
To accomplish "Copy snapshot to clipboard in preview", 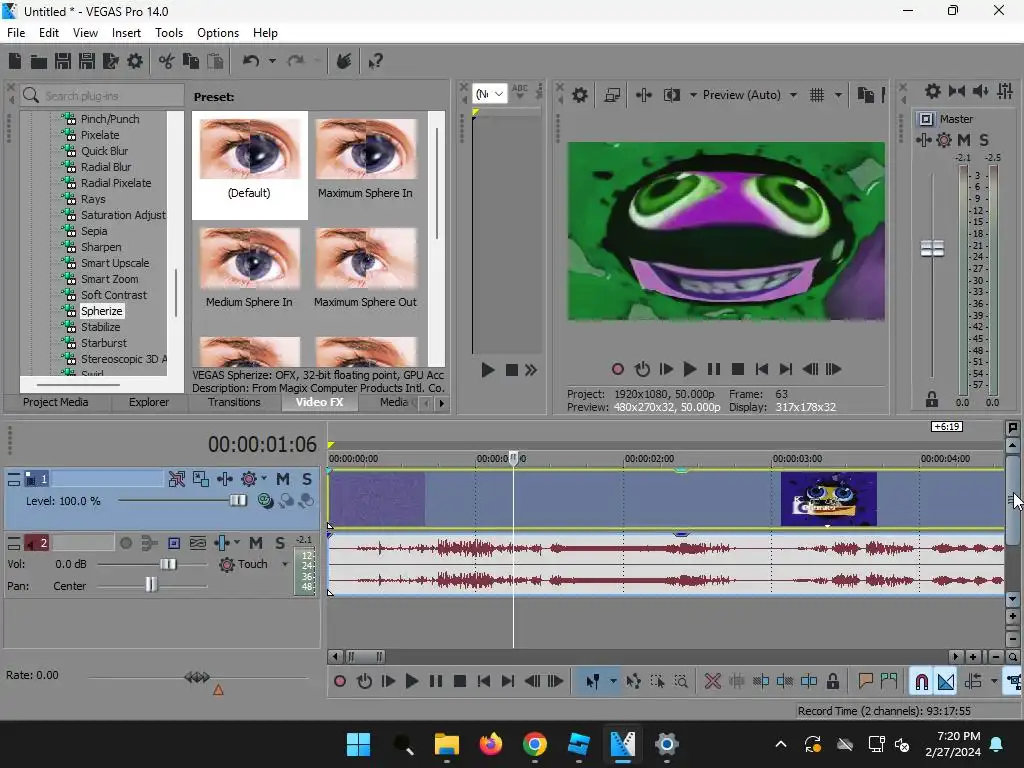I will tap(865, 95).
